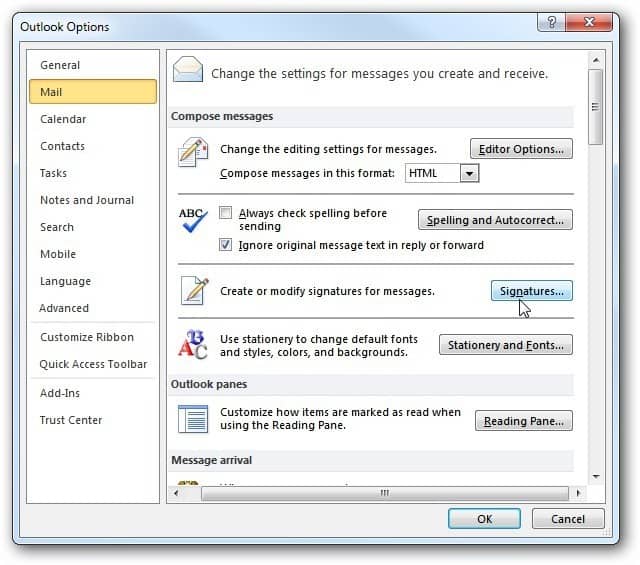The width and height of the screenshot is (640, 565).
Task: Click the ABC checkmark spelling icon
Action: point(193,220)
